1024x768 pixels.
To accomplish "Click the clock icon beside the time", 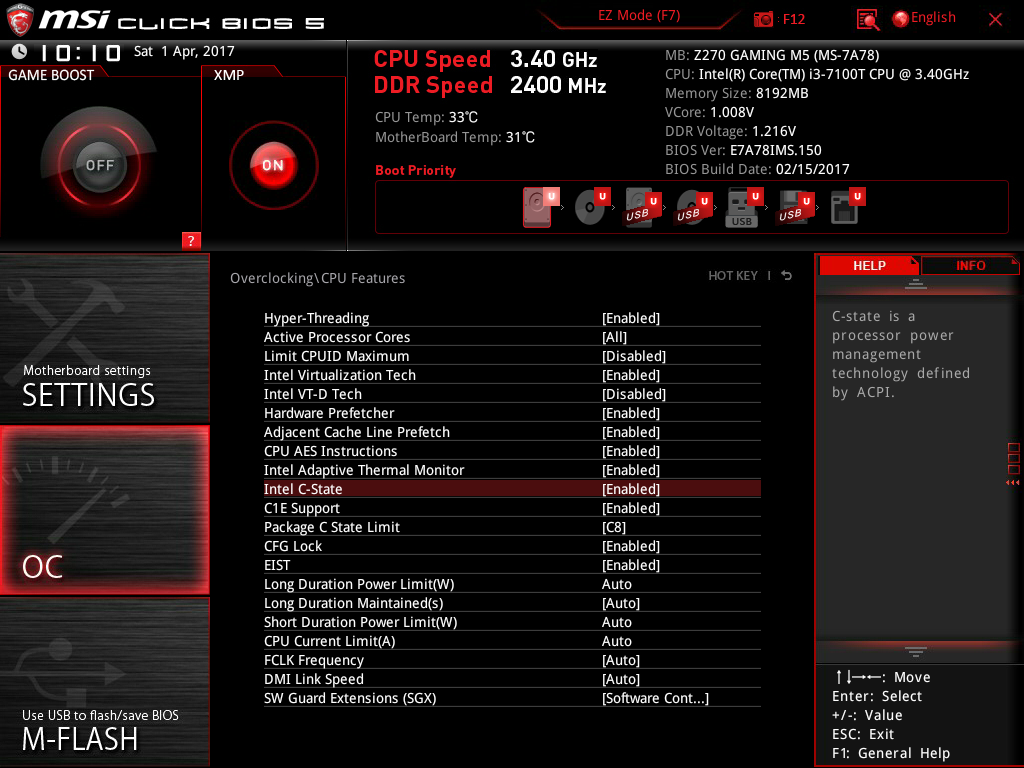I will (x=20, y=51).
